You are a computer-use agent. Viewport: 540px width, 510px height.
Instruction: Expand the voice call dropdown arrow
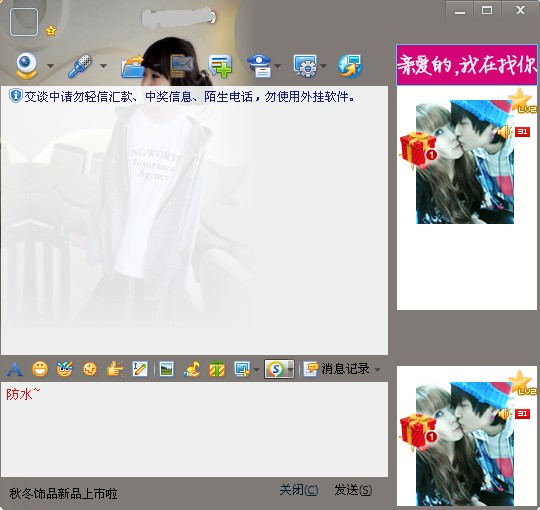104,66
